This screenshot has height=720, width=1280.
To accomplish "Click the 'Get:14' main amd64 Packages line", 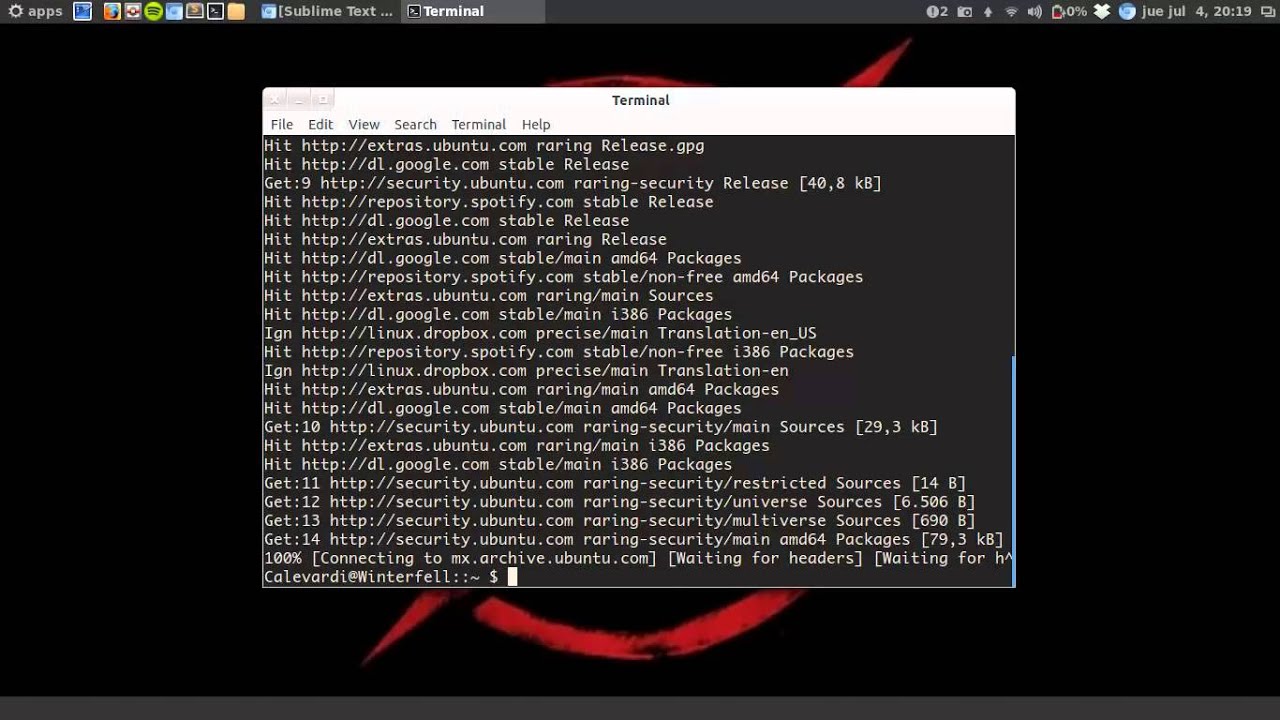I will pos(633,539).
